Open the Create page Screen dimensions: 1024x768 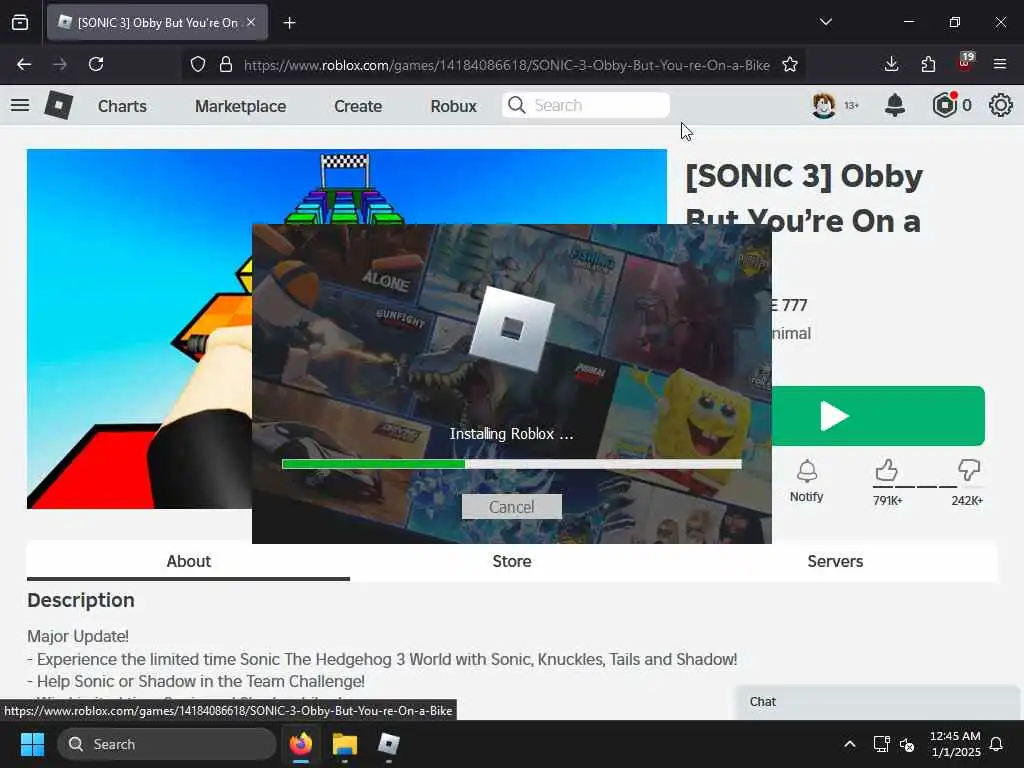[358, 106]
